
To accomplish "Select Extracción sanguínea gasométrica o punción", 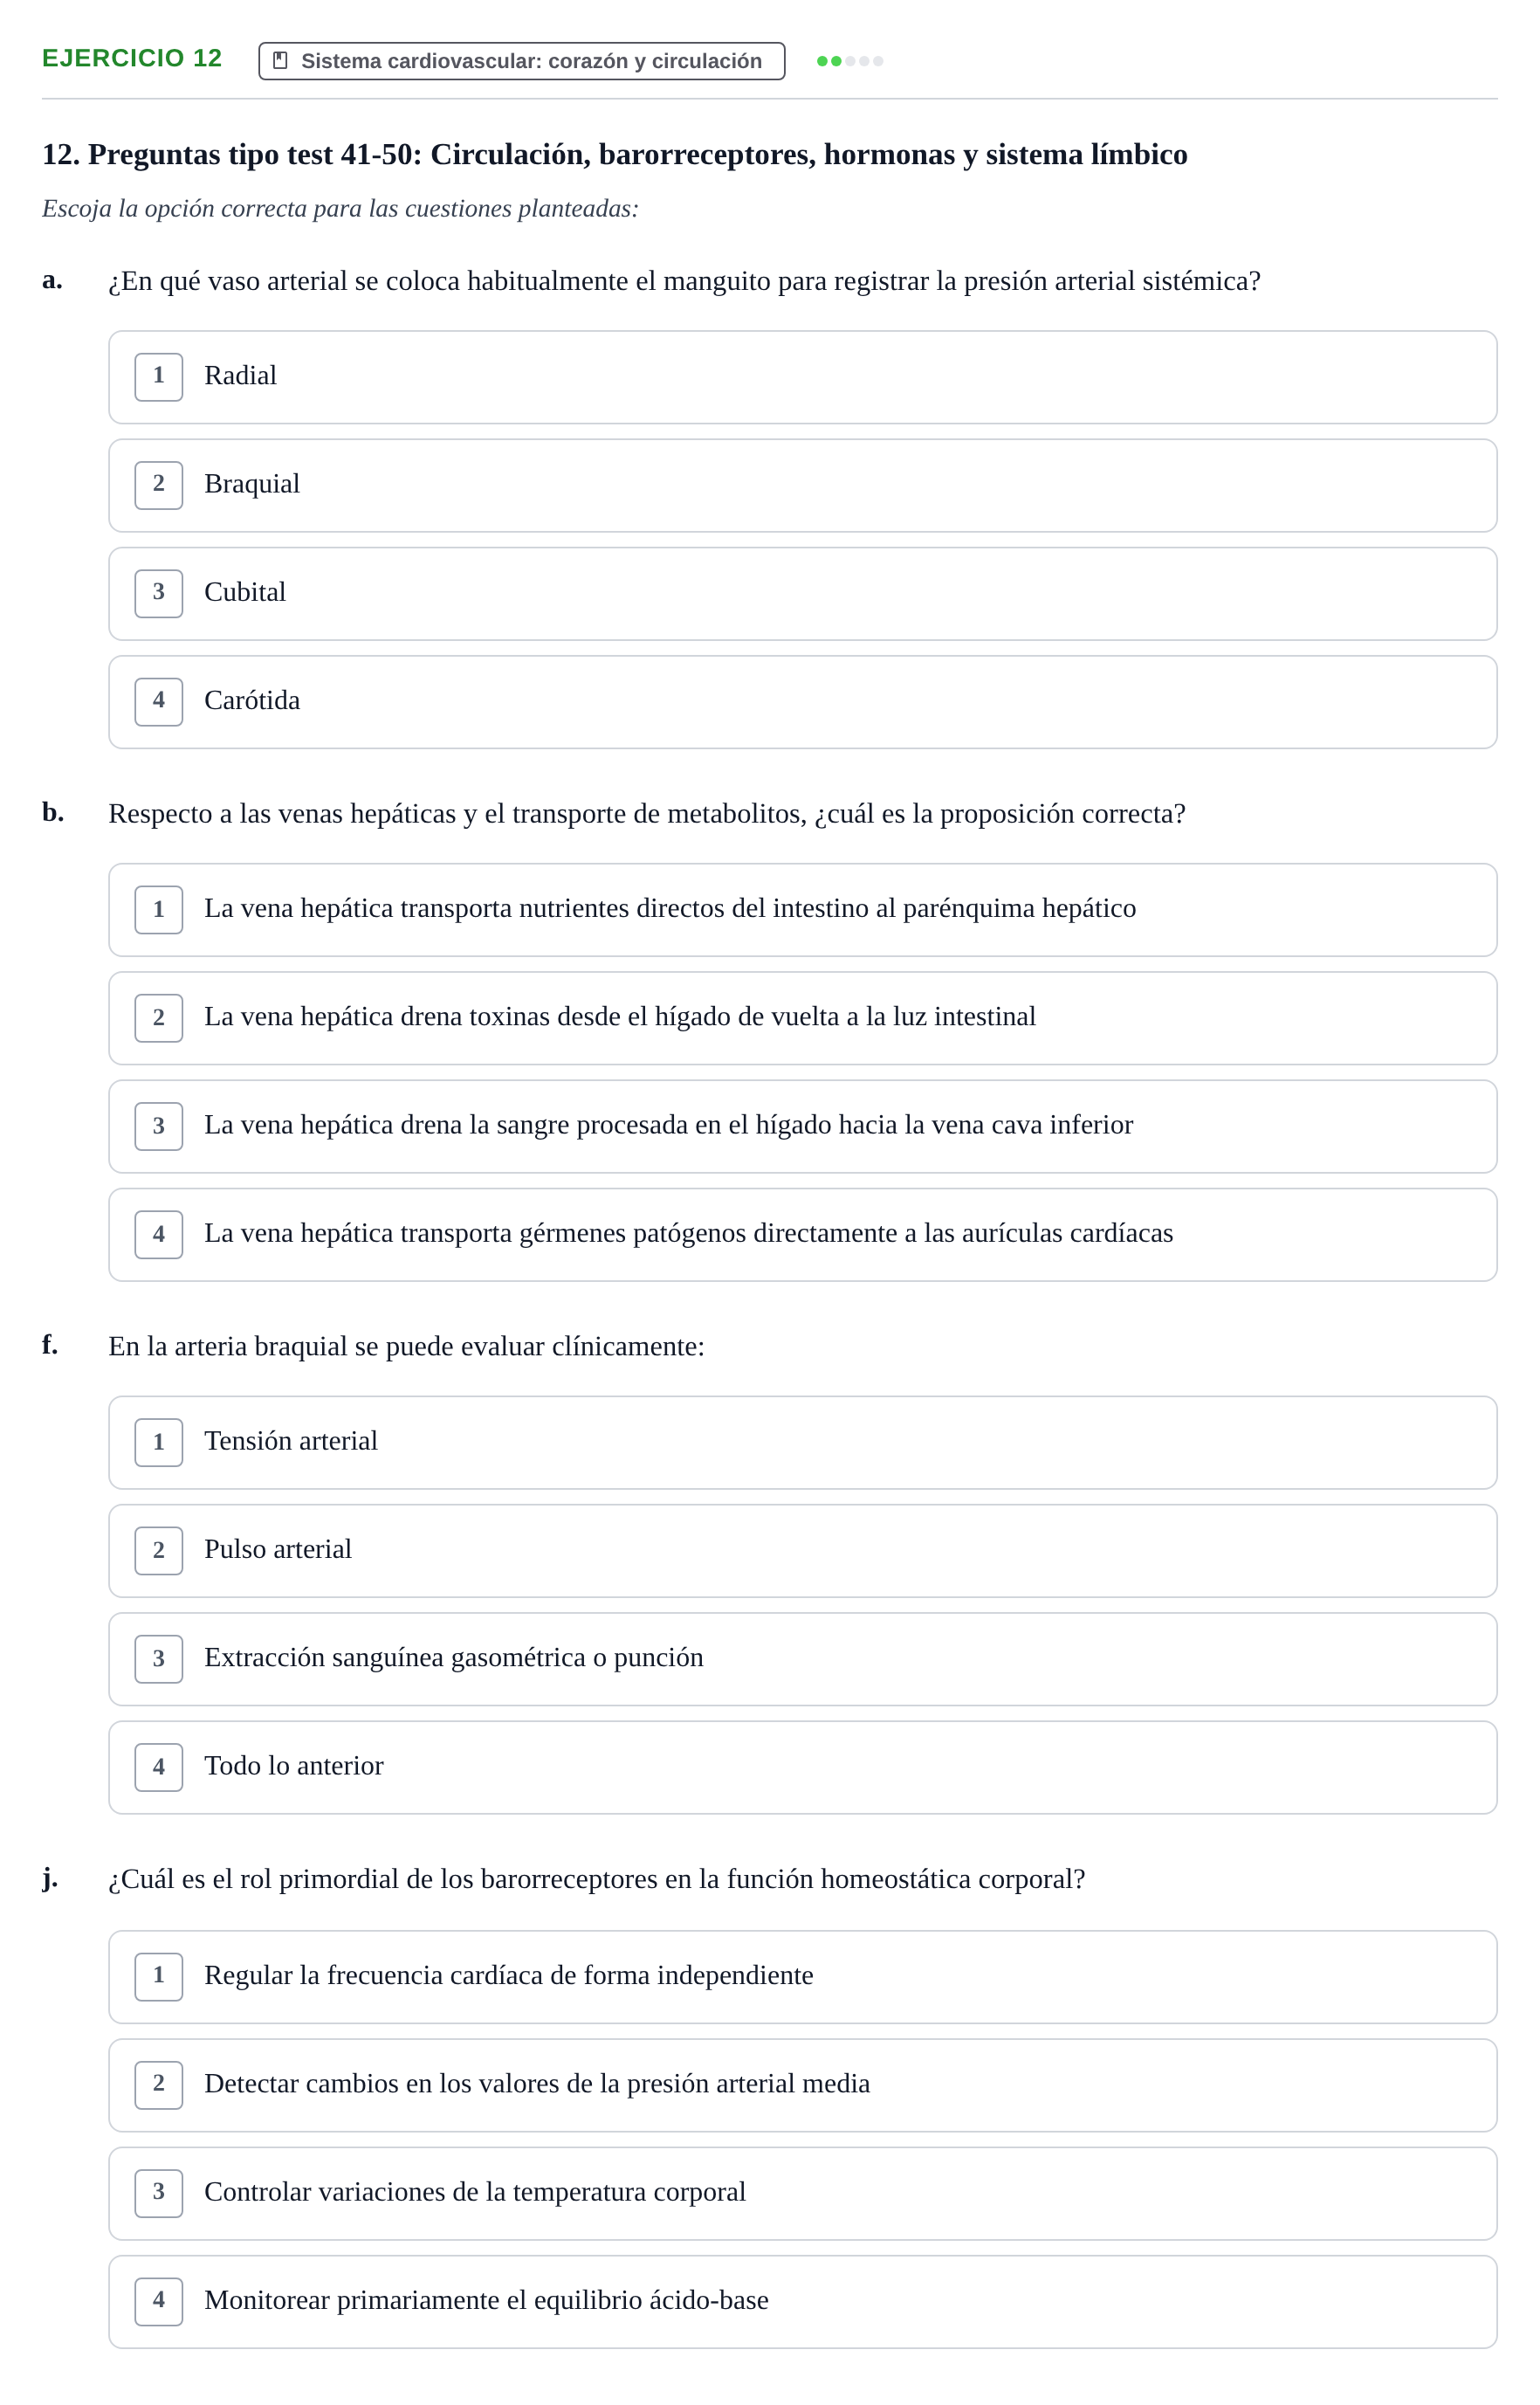I will coord(802,1659).
